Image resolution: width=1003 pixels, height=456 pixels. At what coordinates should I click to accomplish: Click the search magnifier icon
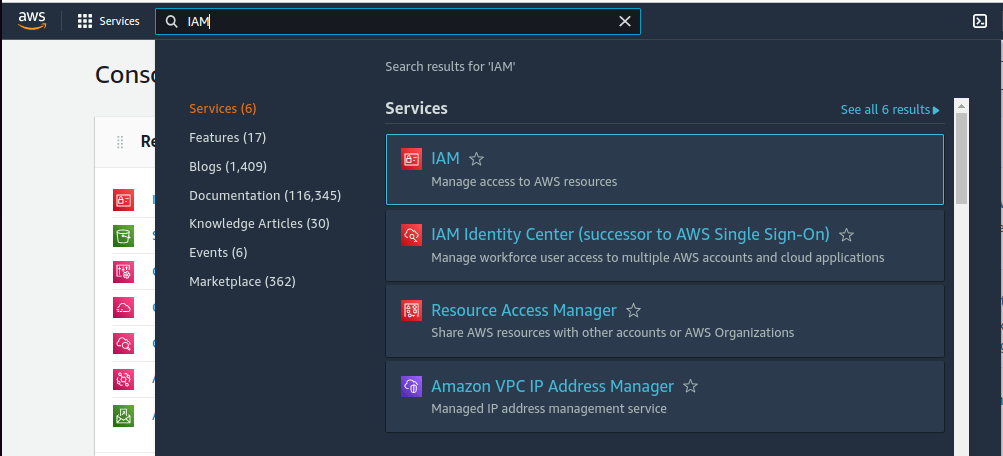click(x=171, y=22)
